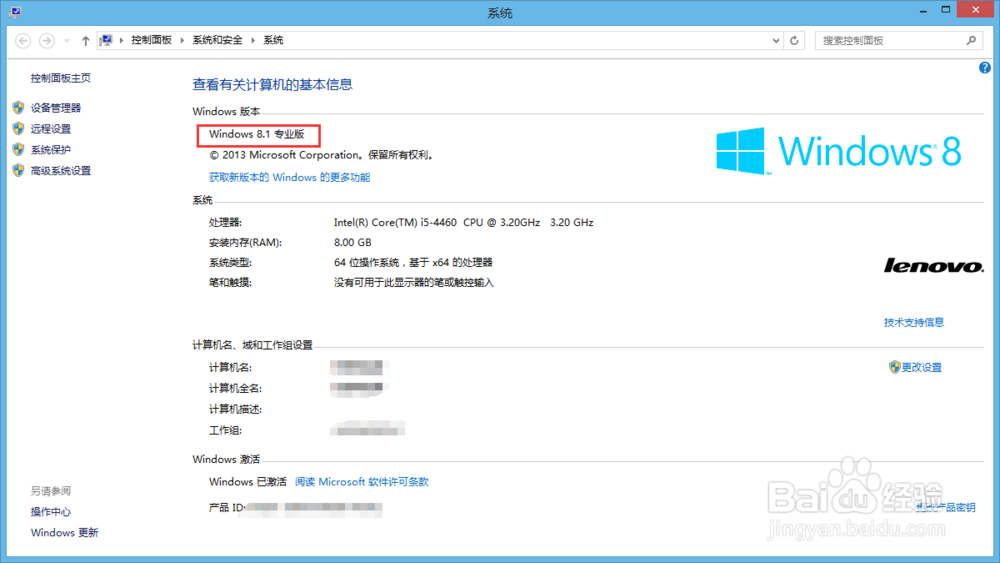Select 控制面板 in the breadcrumb

pyautogui.click(x=152, y=40)
